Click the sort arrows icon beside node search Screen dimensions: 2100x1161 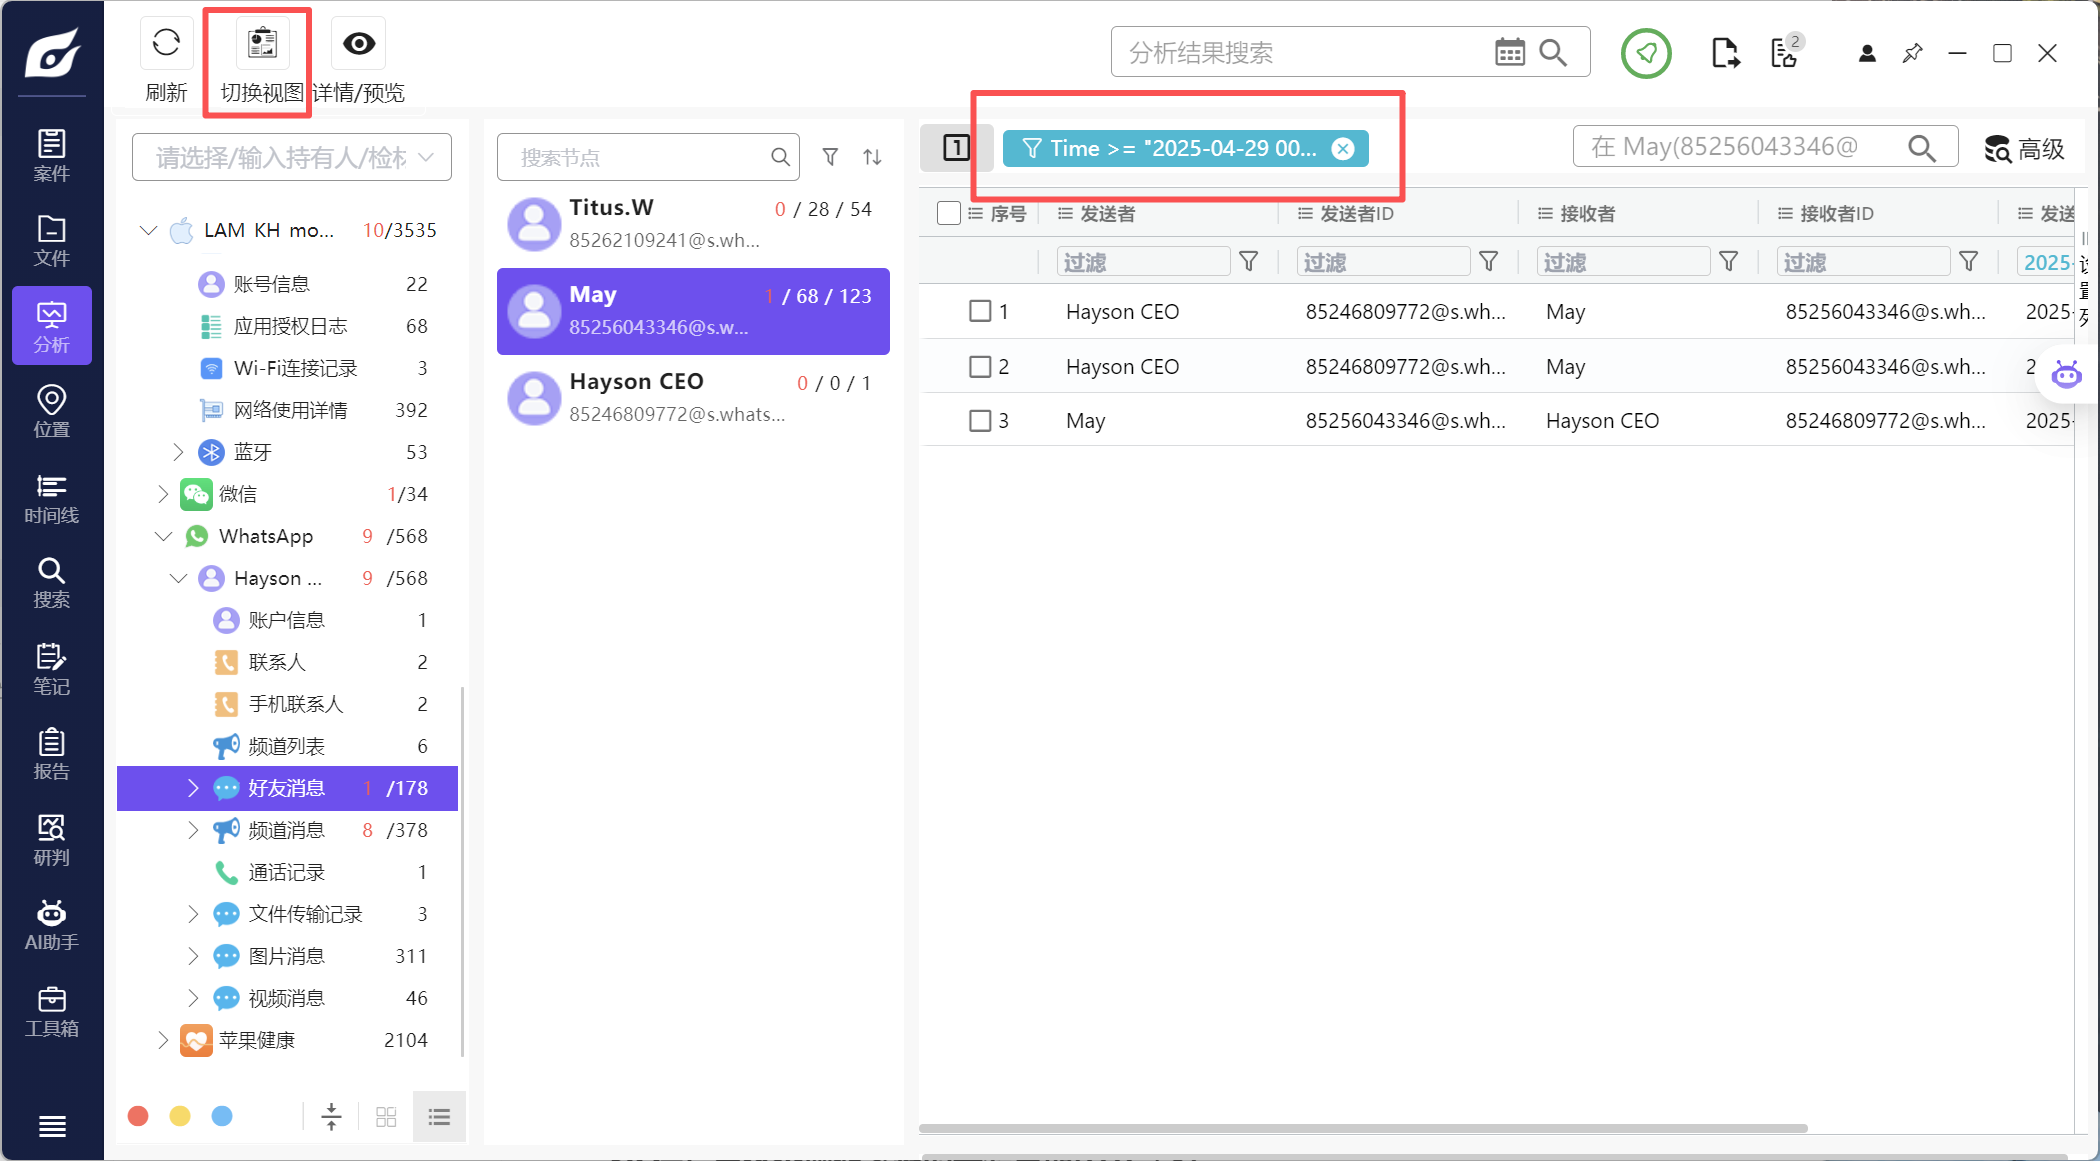tap(872, 157)
